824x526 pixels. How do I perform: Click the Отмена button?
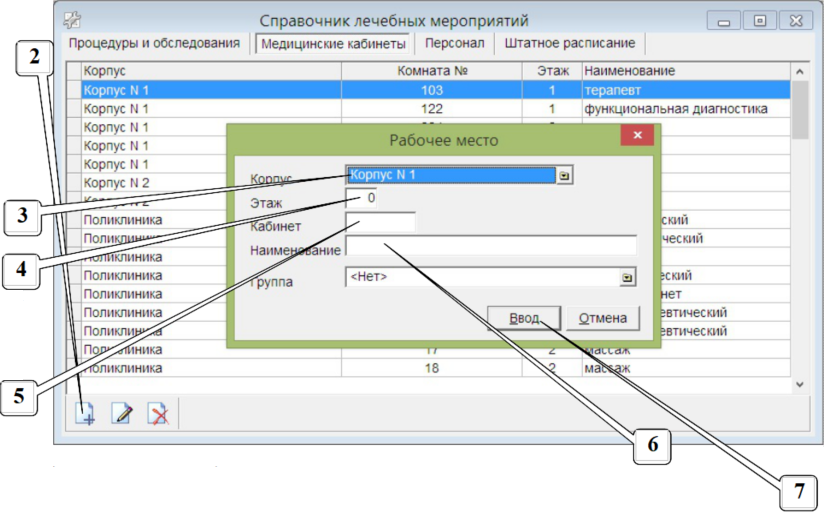pyautogui.click(x=603, y=318)
